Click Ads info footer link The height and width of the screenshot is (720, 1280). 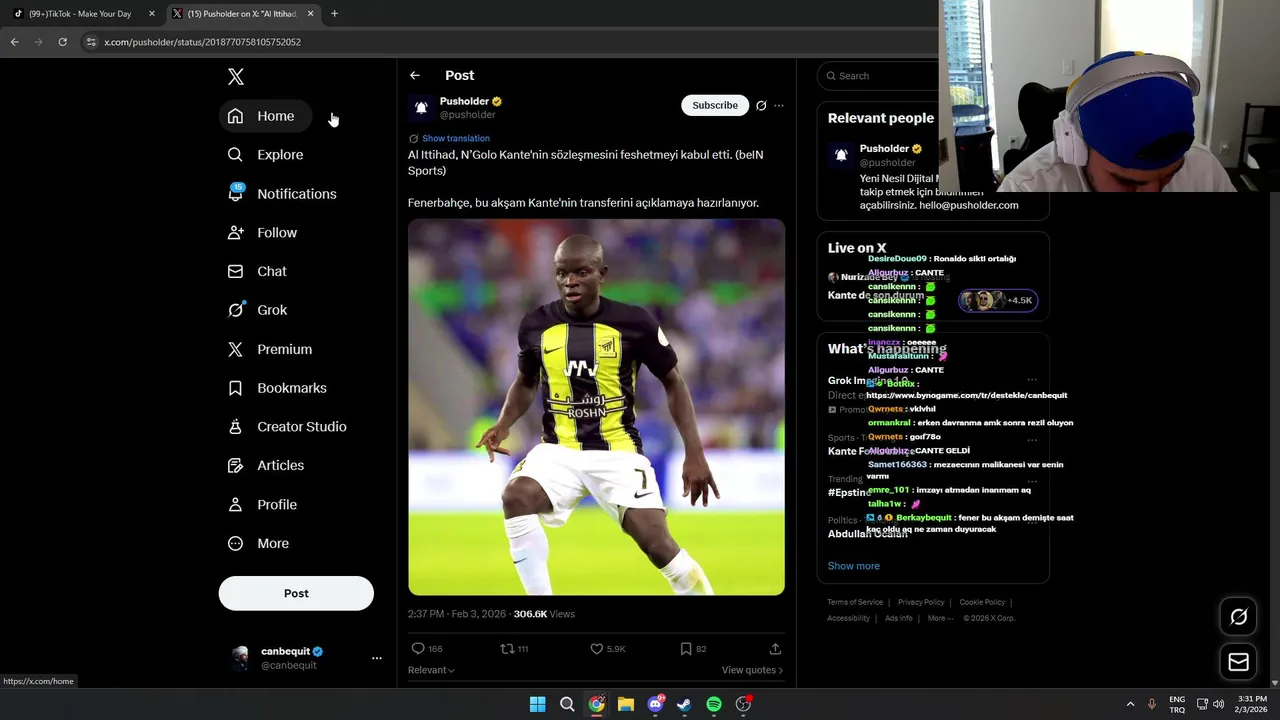click(x=899, y=618)
